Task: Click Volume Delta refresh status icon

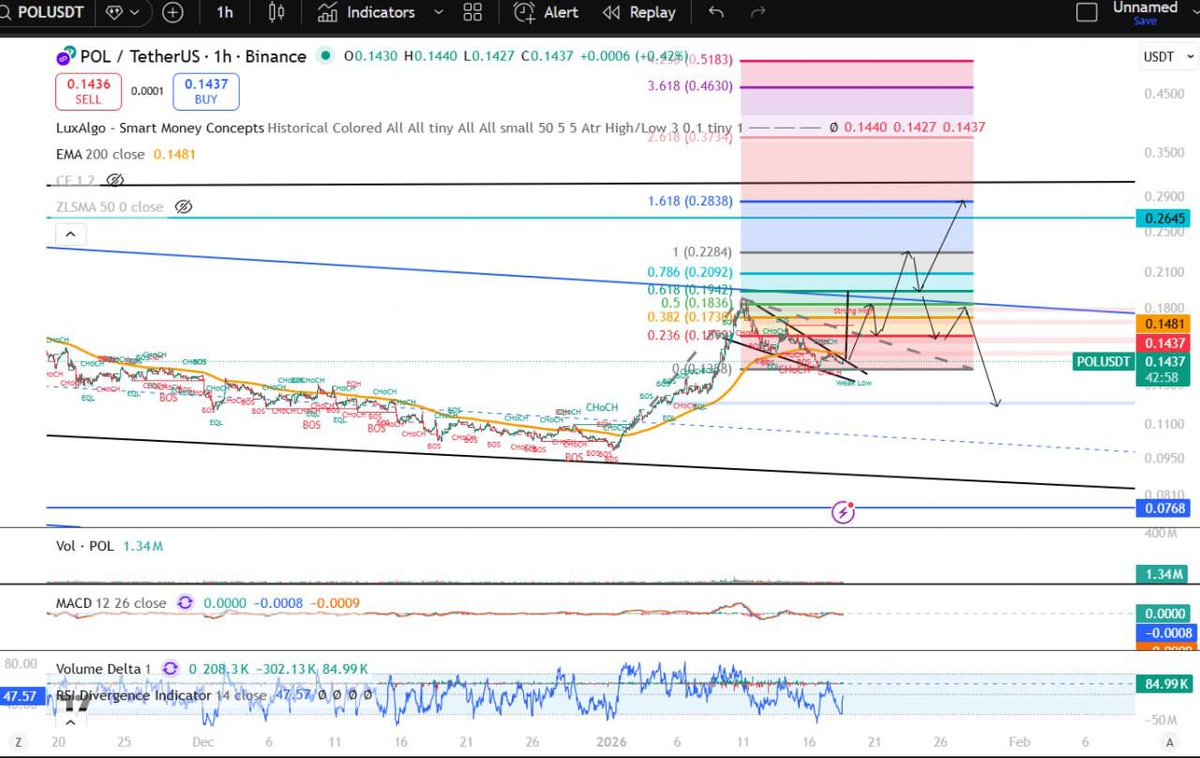Action: [x=170, y=667]
